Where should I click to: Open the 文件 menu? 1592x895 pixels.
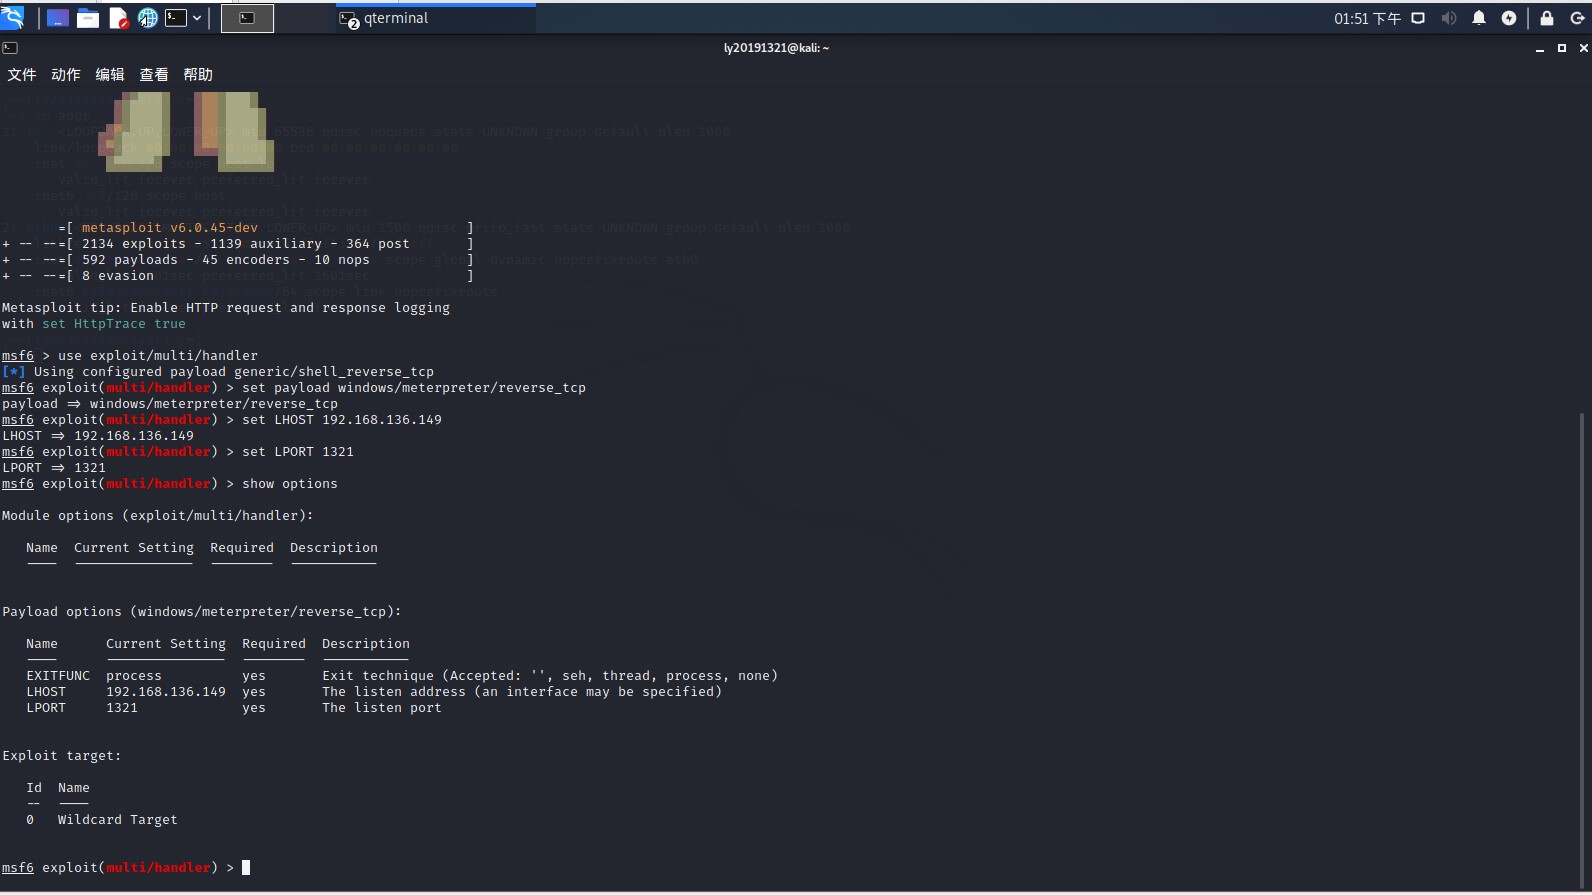click(x=22, y=75)
